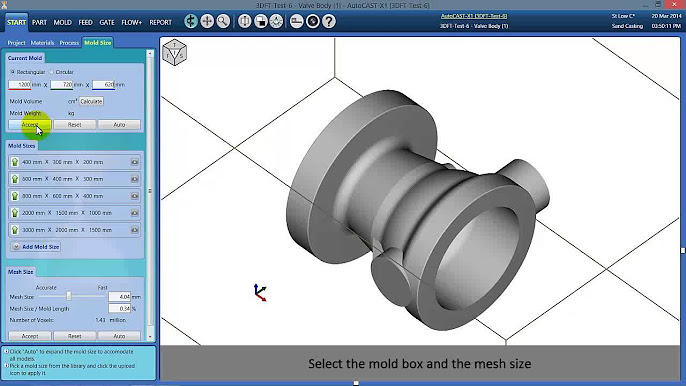Click the 720 mm mold width field
The image size is (686, 386).
point(62,84)
